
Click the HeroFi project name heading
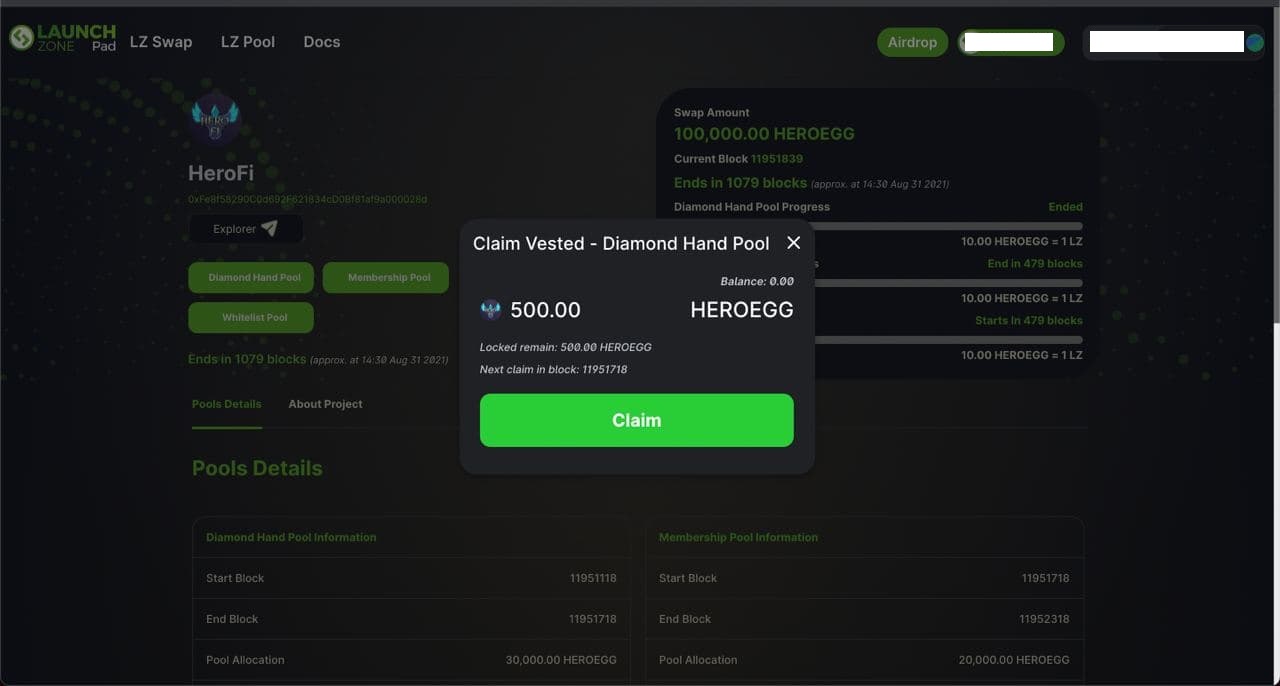tap(221, 173)
